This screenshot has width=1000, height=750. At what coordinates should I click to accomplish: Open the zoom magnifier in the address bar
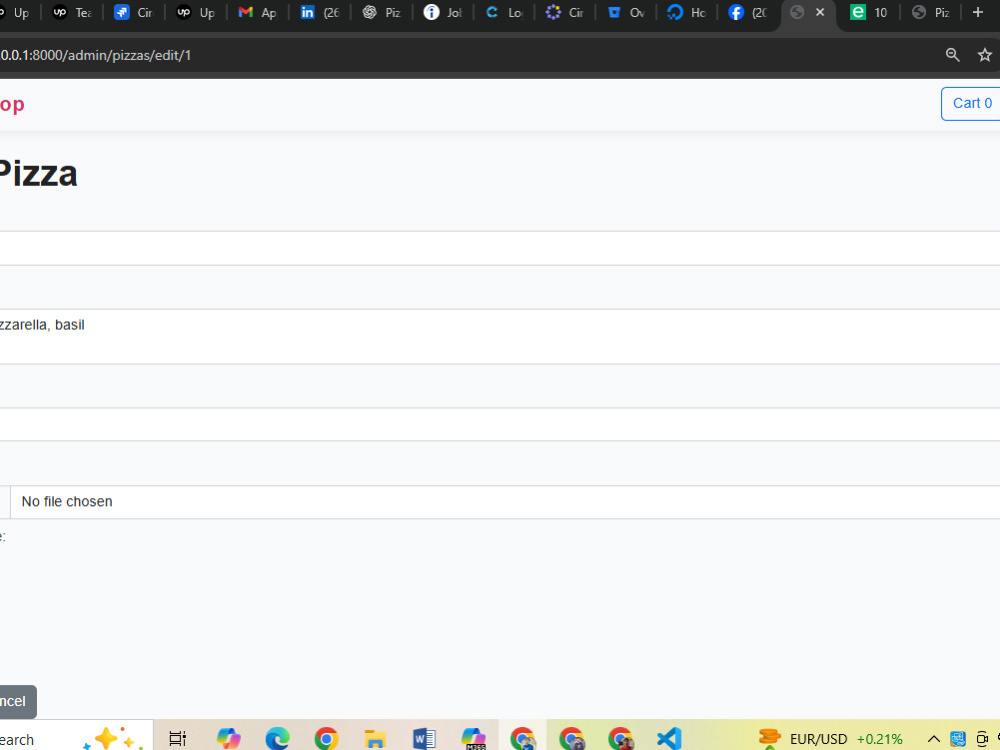952,55
